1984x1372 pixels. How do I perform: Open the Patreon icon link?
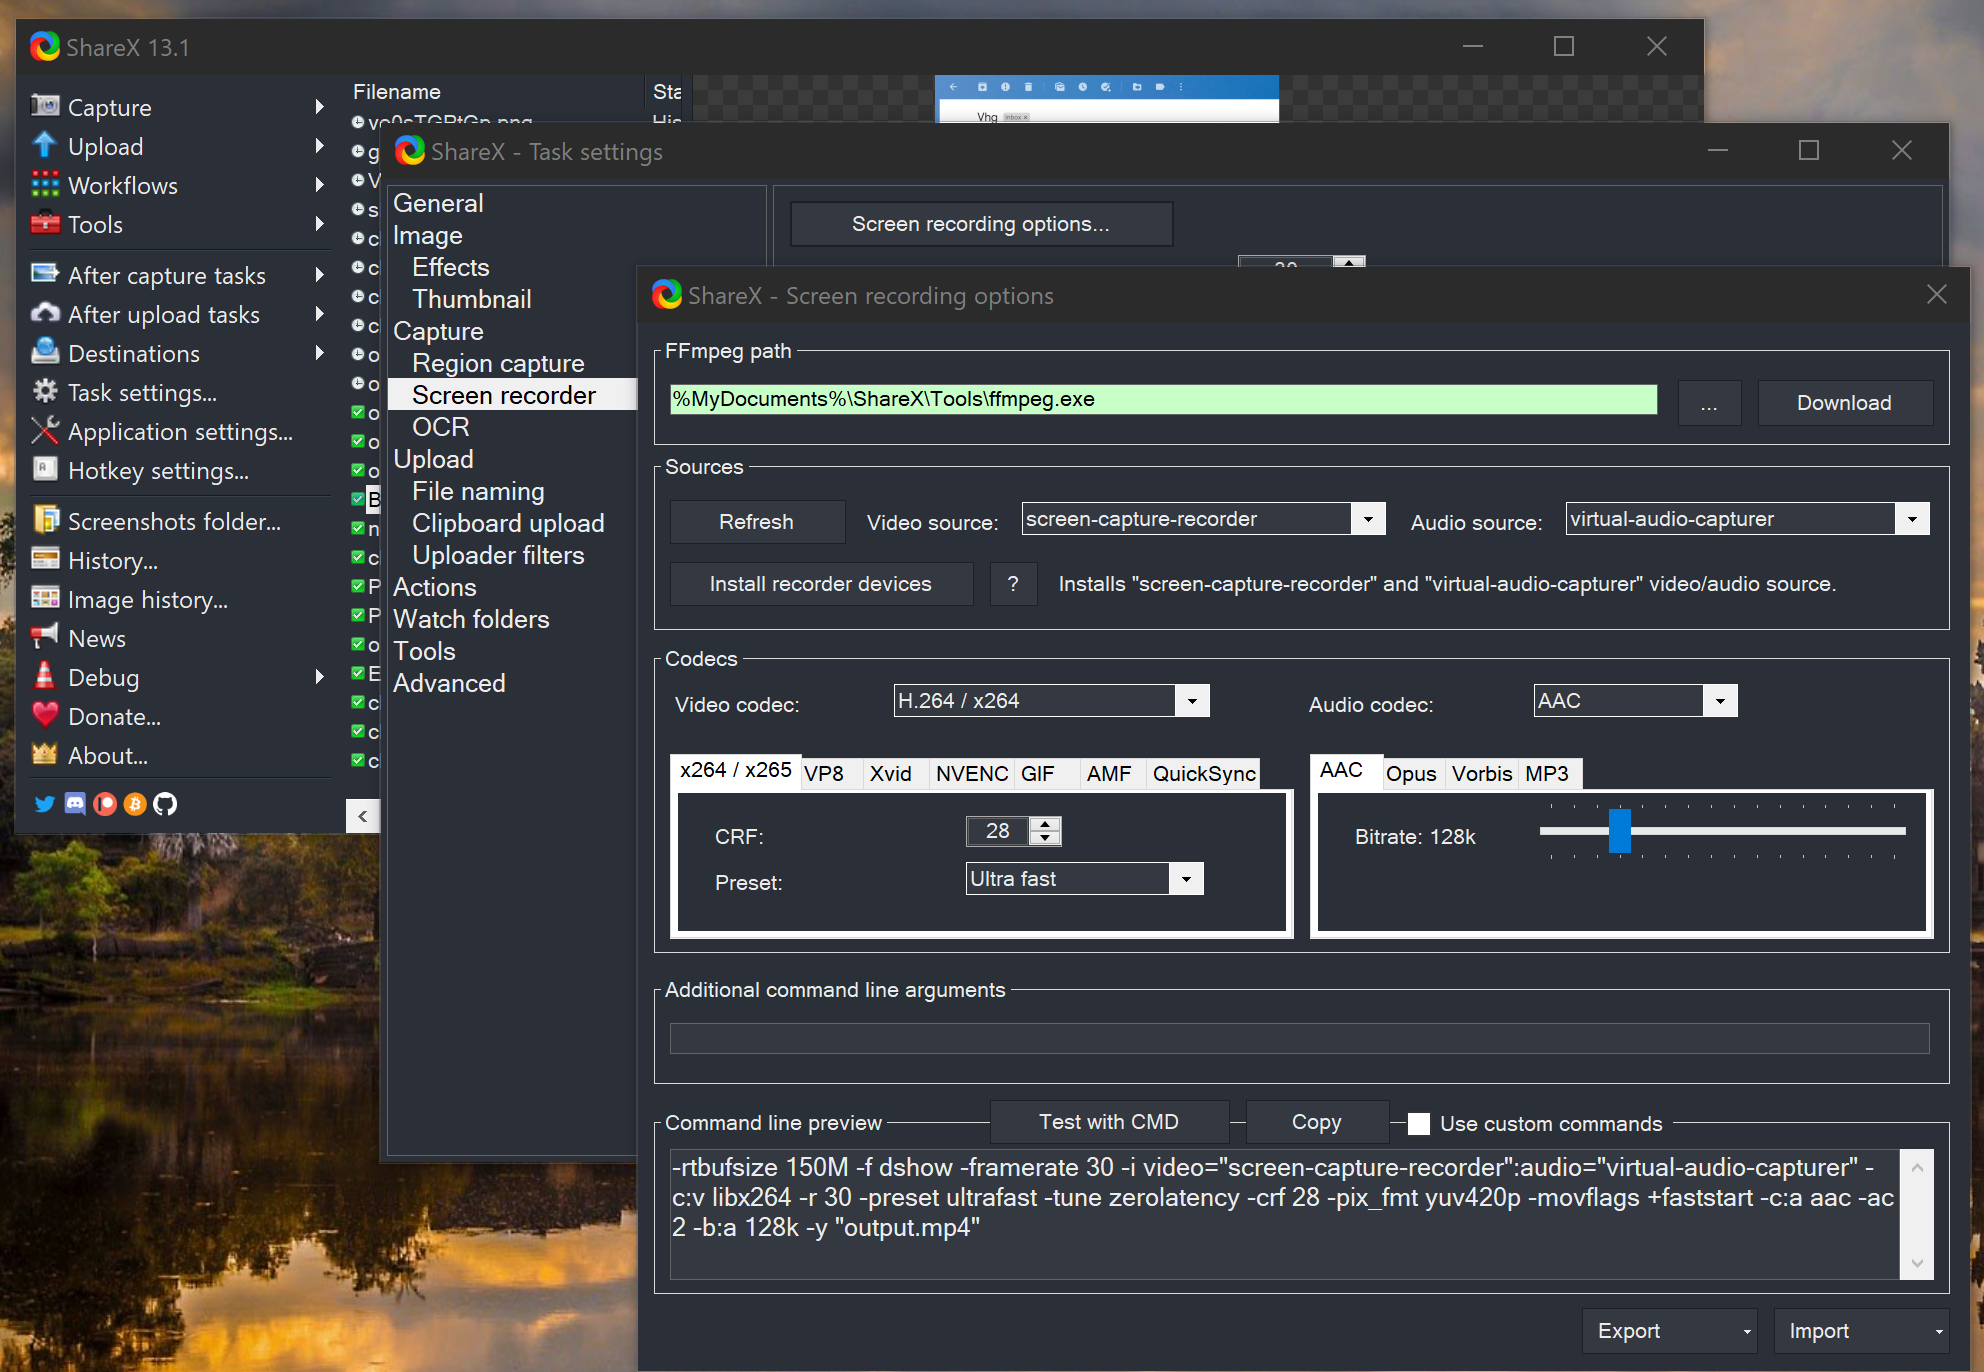105,804
